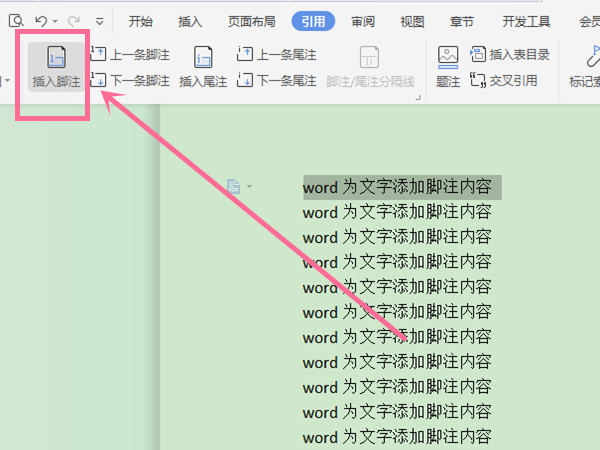Jump to next endnote (下一条尾注)
This screenshot has height=450, width=600.
tap(276, 80)
